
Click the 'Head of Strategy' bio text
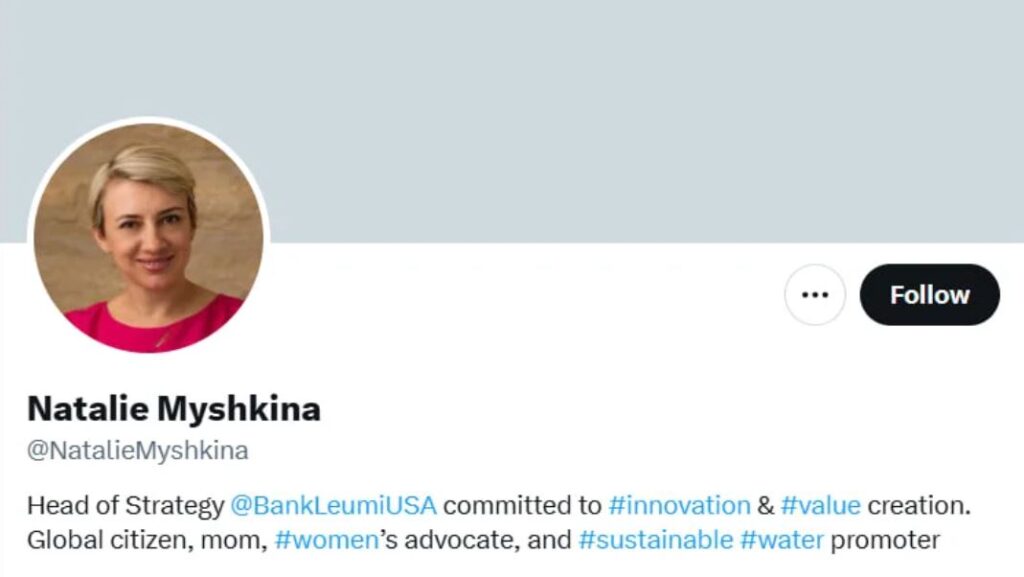[125, 505]
